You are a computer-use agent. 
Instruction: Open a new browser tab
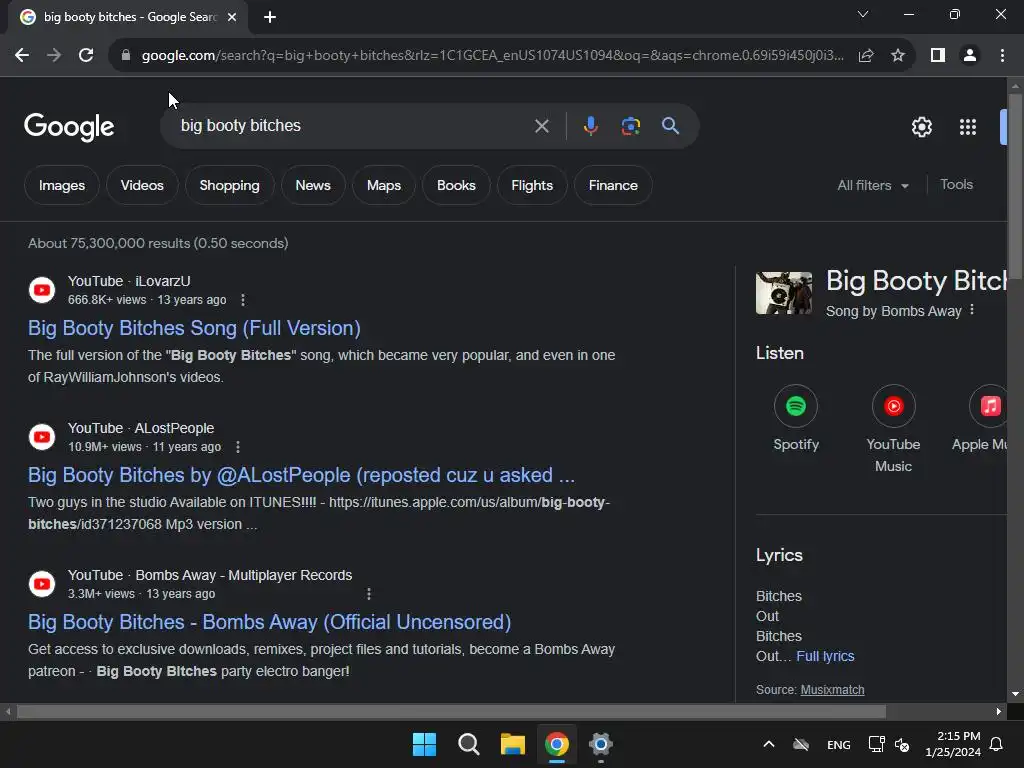pos(270,17)
